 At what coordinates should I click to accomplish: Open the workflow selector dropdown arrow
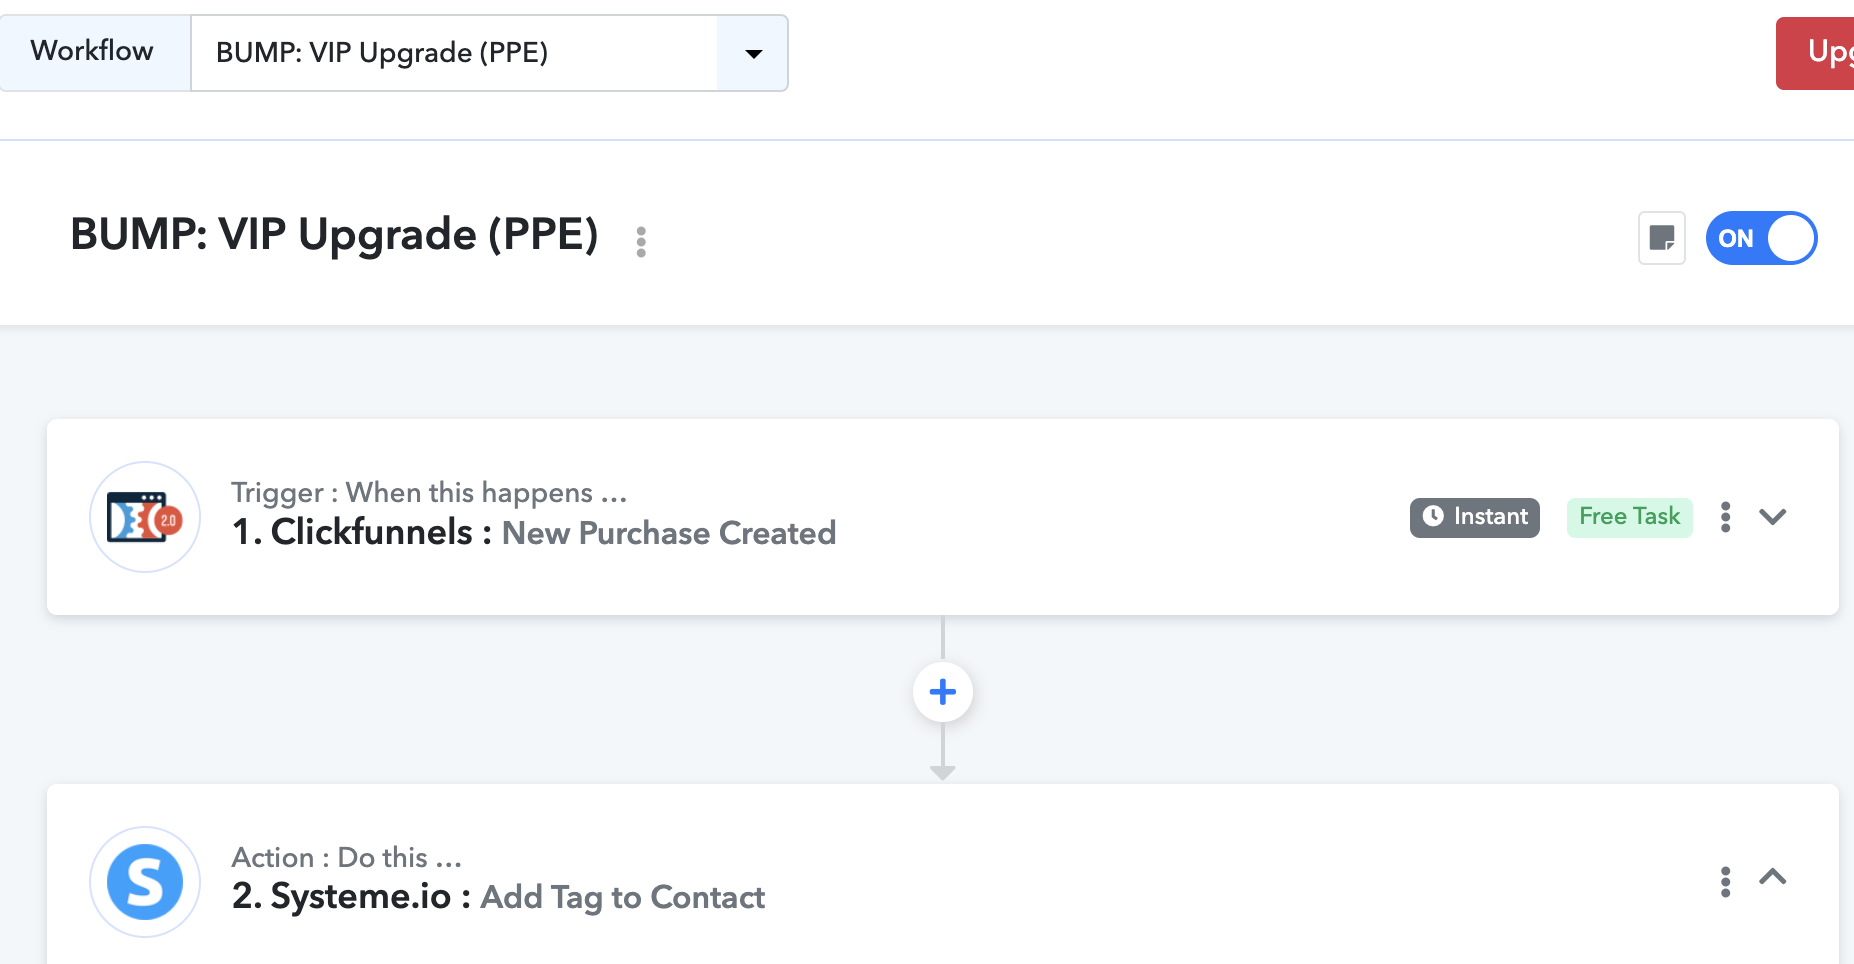pos(753,53)
